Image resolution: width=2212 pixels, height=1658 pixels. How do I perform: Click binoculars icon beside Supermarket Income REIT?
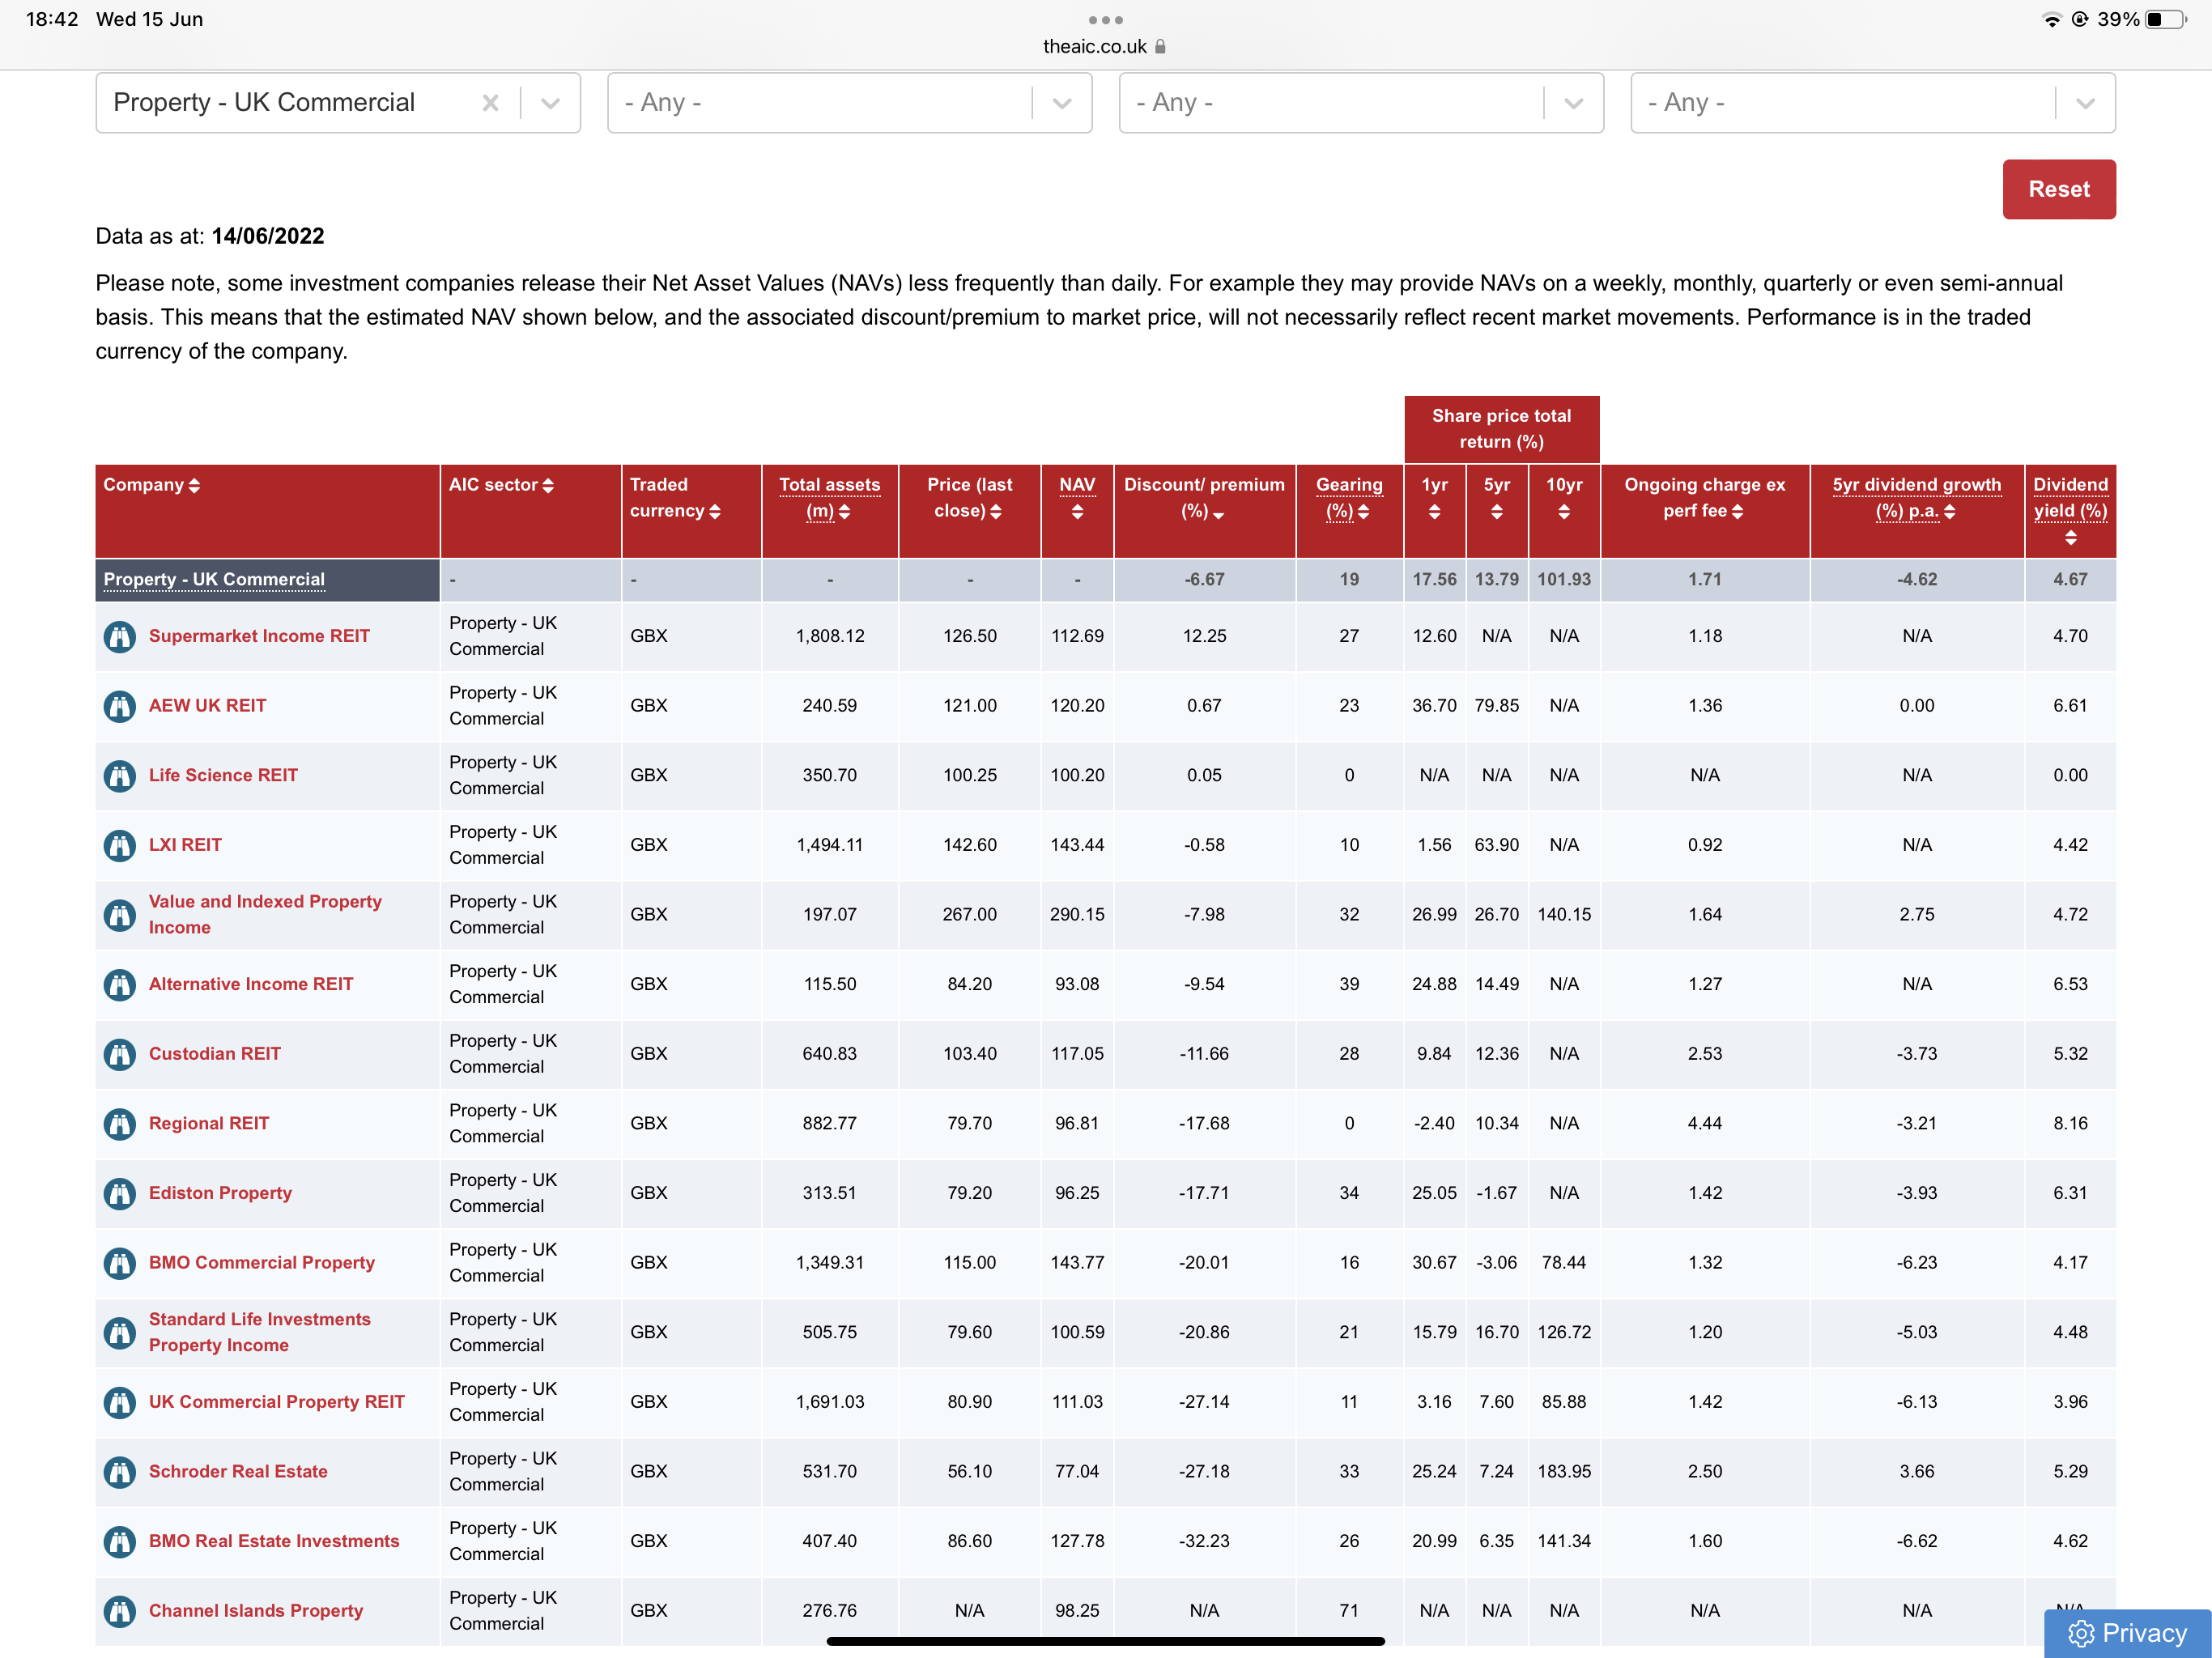[x=120, y=637]
